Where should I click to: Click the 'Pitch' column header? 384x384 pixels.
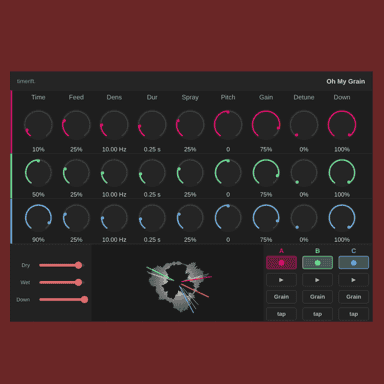(x=228, y=97)
